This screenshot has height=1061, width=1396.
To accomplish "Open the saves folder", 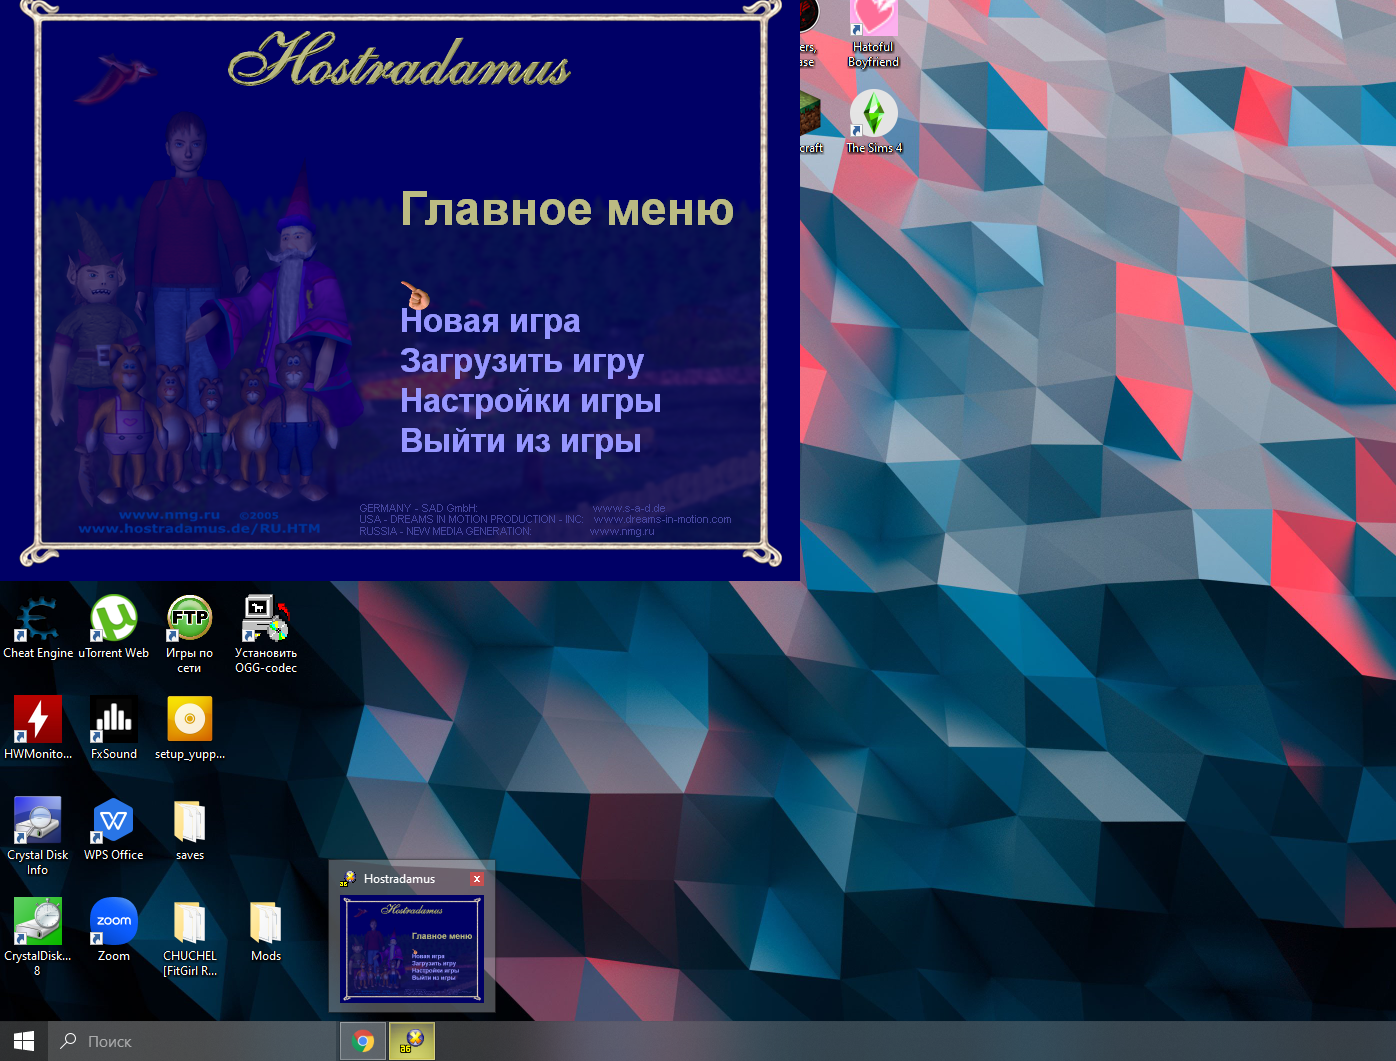I will 190,830.
